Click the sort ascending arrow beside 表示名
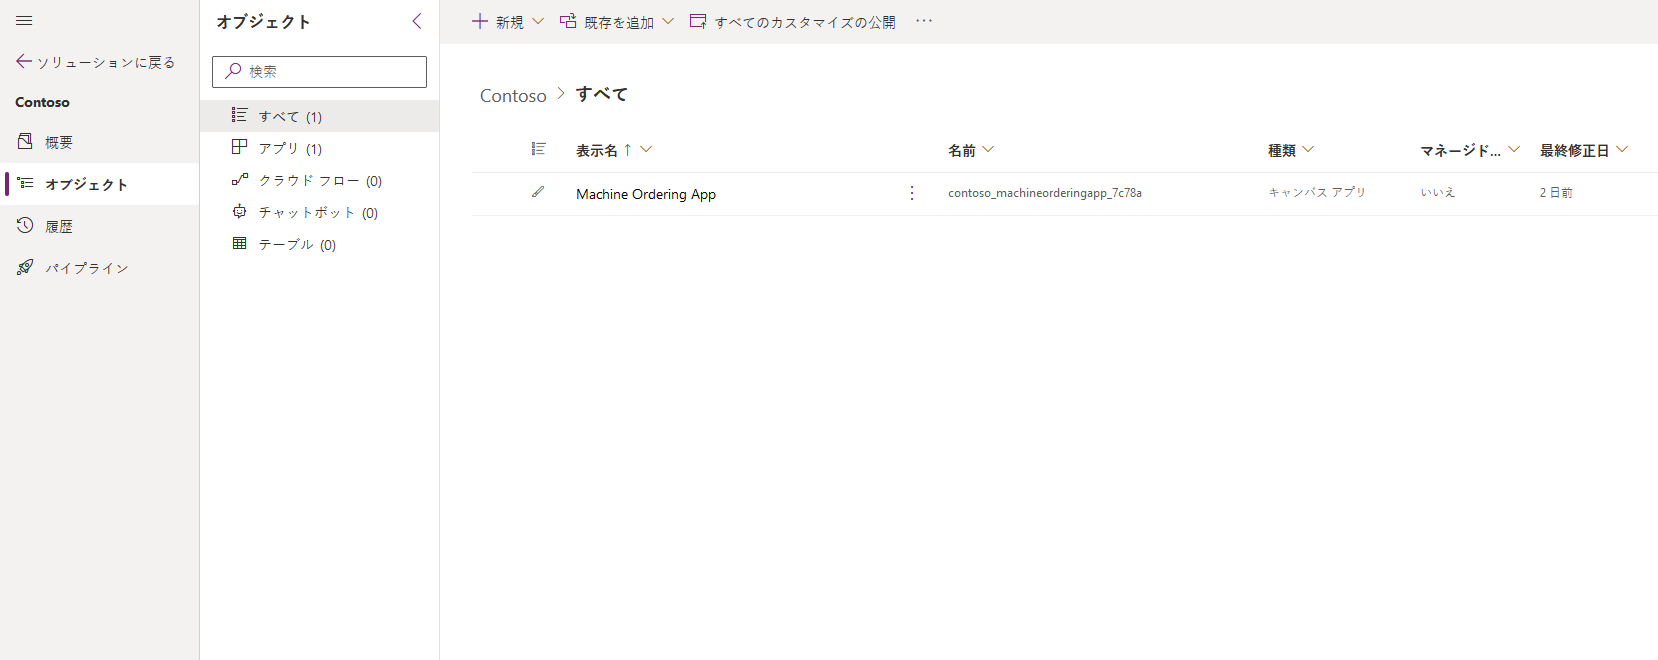This screenshot has height=660, width=1658. pyautogui.click(x=627, y=150)
